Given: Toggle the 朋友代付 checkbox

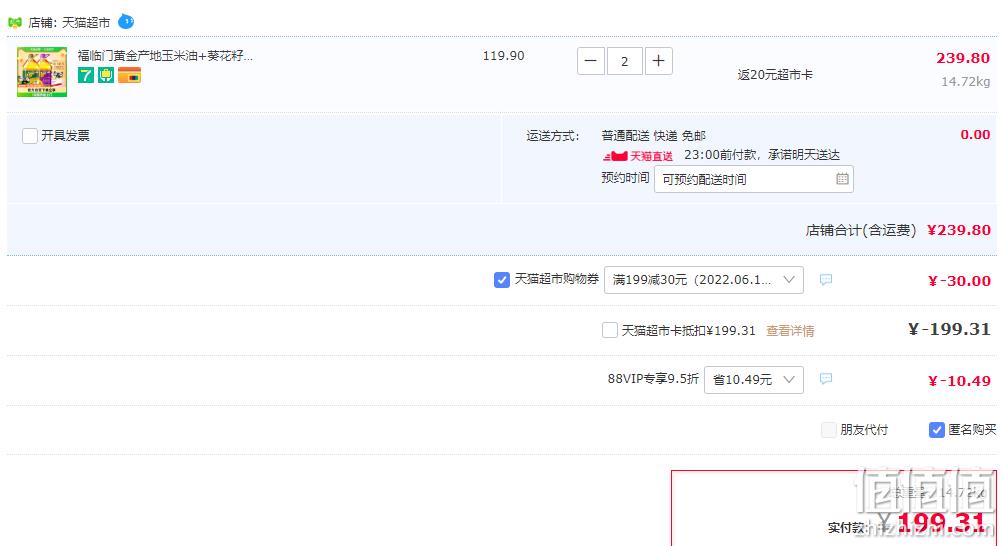Looking at the screenshot, I should click(x=829, y=430).
